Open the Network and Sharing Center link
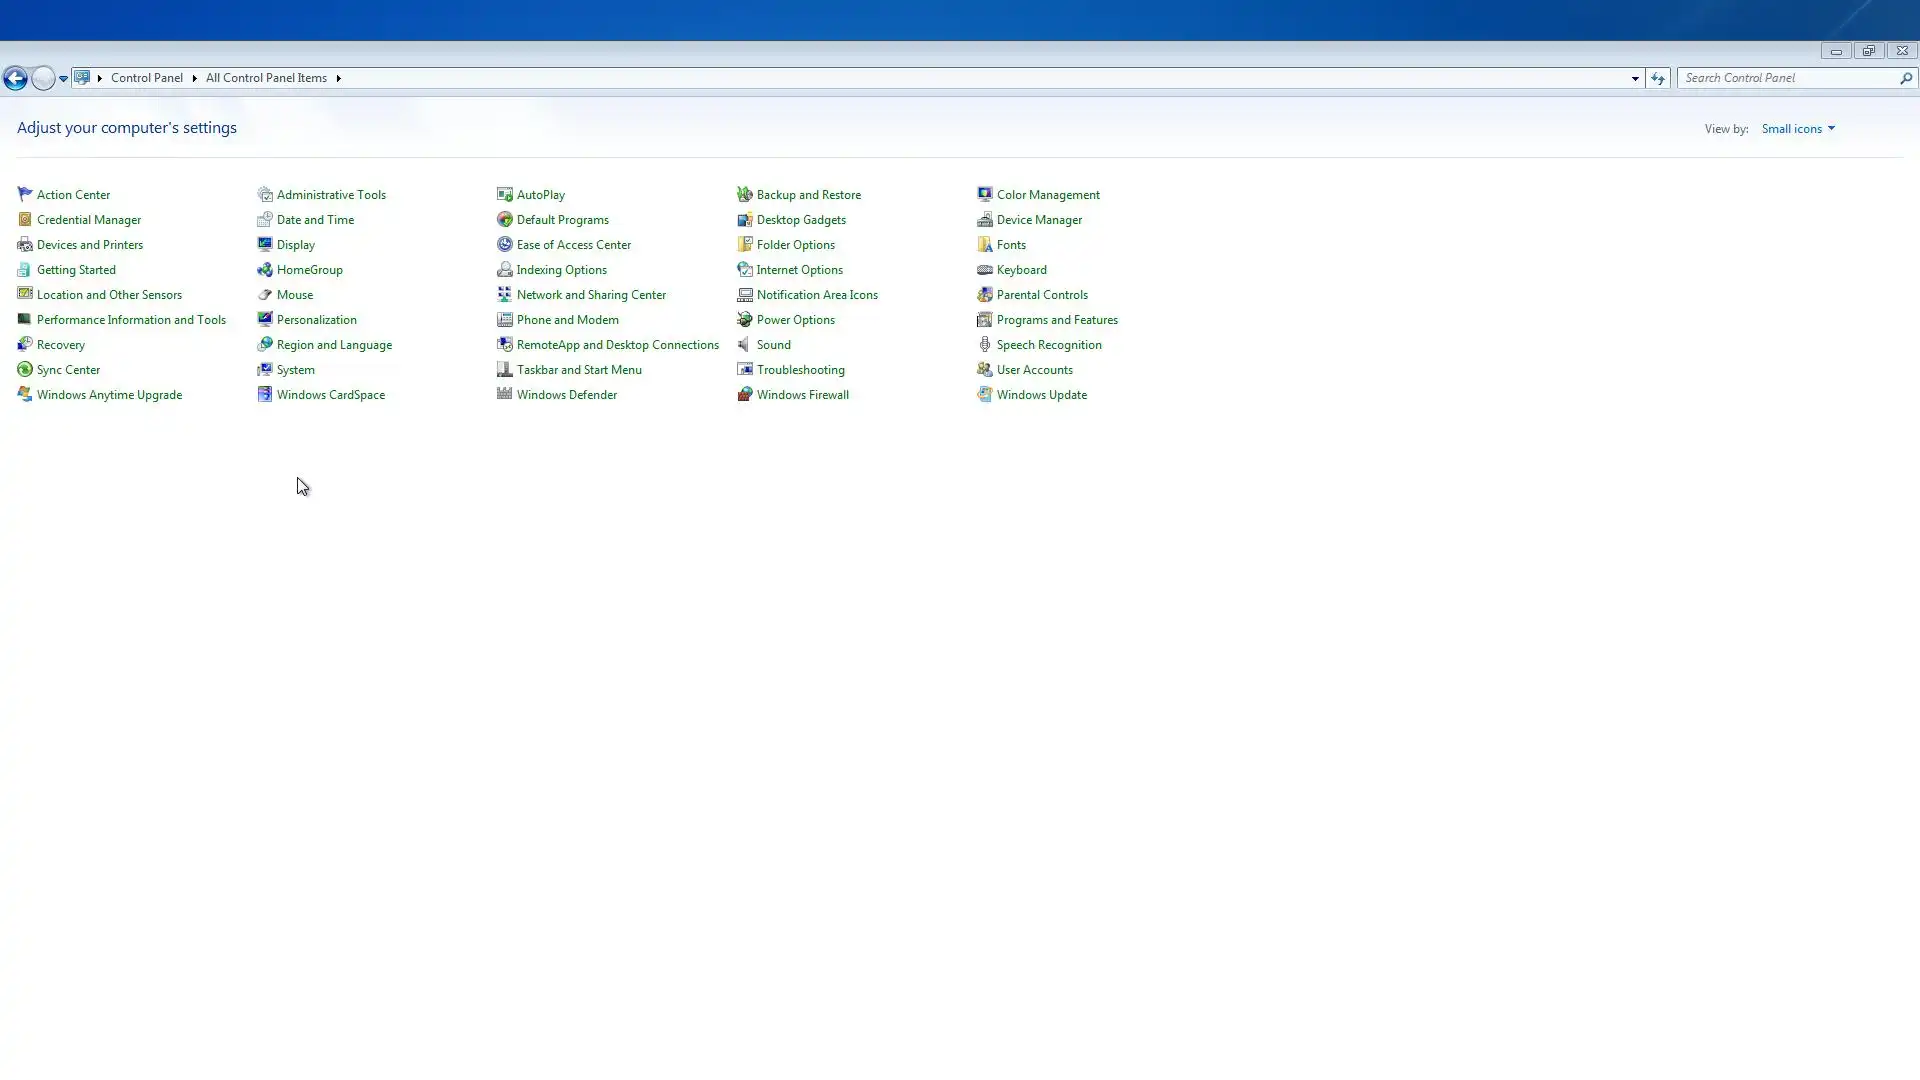The width and height of the screenshot is (1920, 1080). pos(590,294)
